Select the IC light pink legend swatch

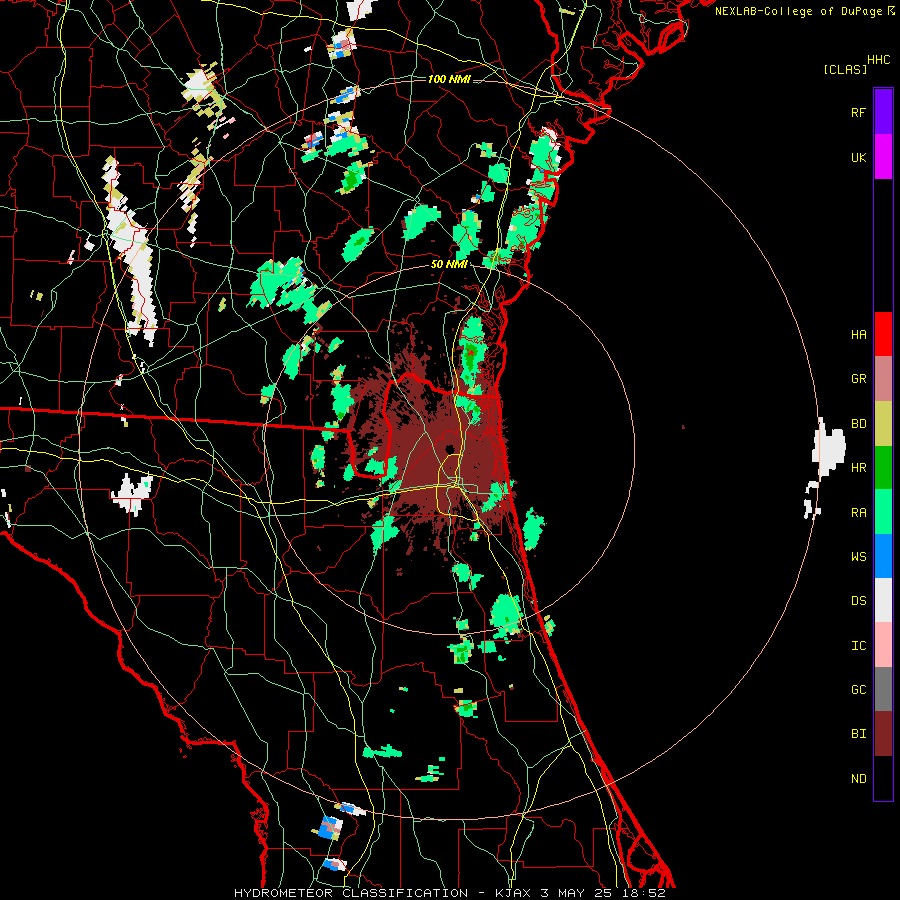click(883, 645)
